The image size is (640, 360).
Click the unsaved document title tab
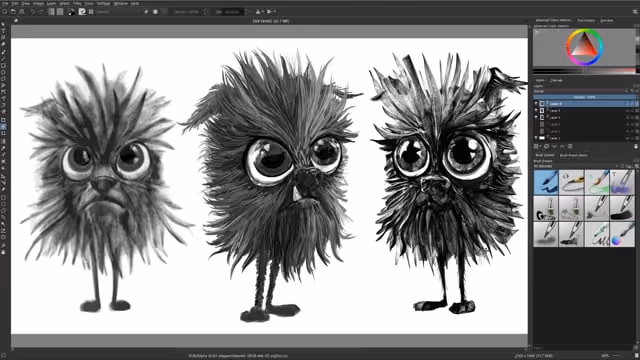271,21
